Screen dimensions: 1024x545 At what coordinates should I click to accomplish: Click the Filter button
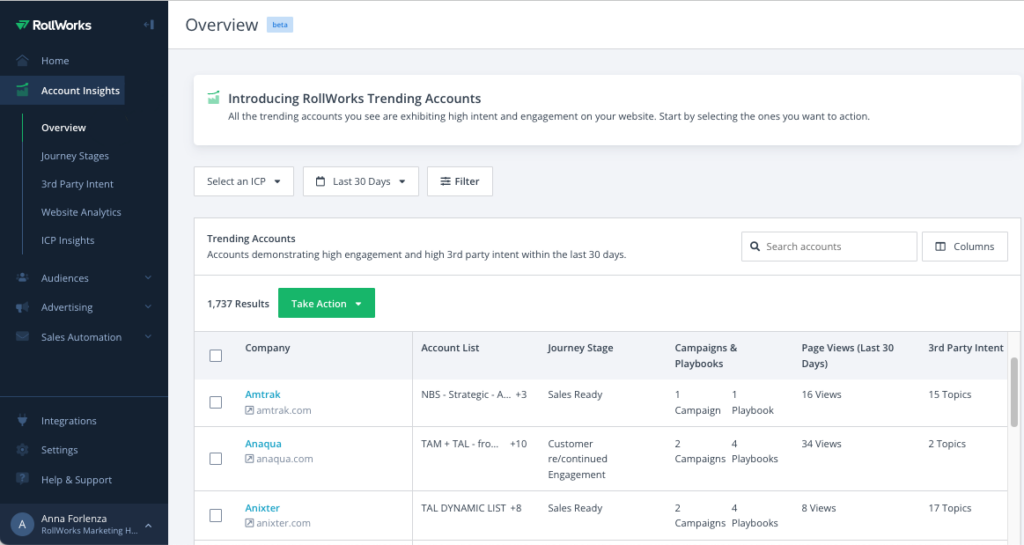click(x=460, y=181)
